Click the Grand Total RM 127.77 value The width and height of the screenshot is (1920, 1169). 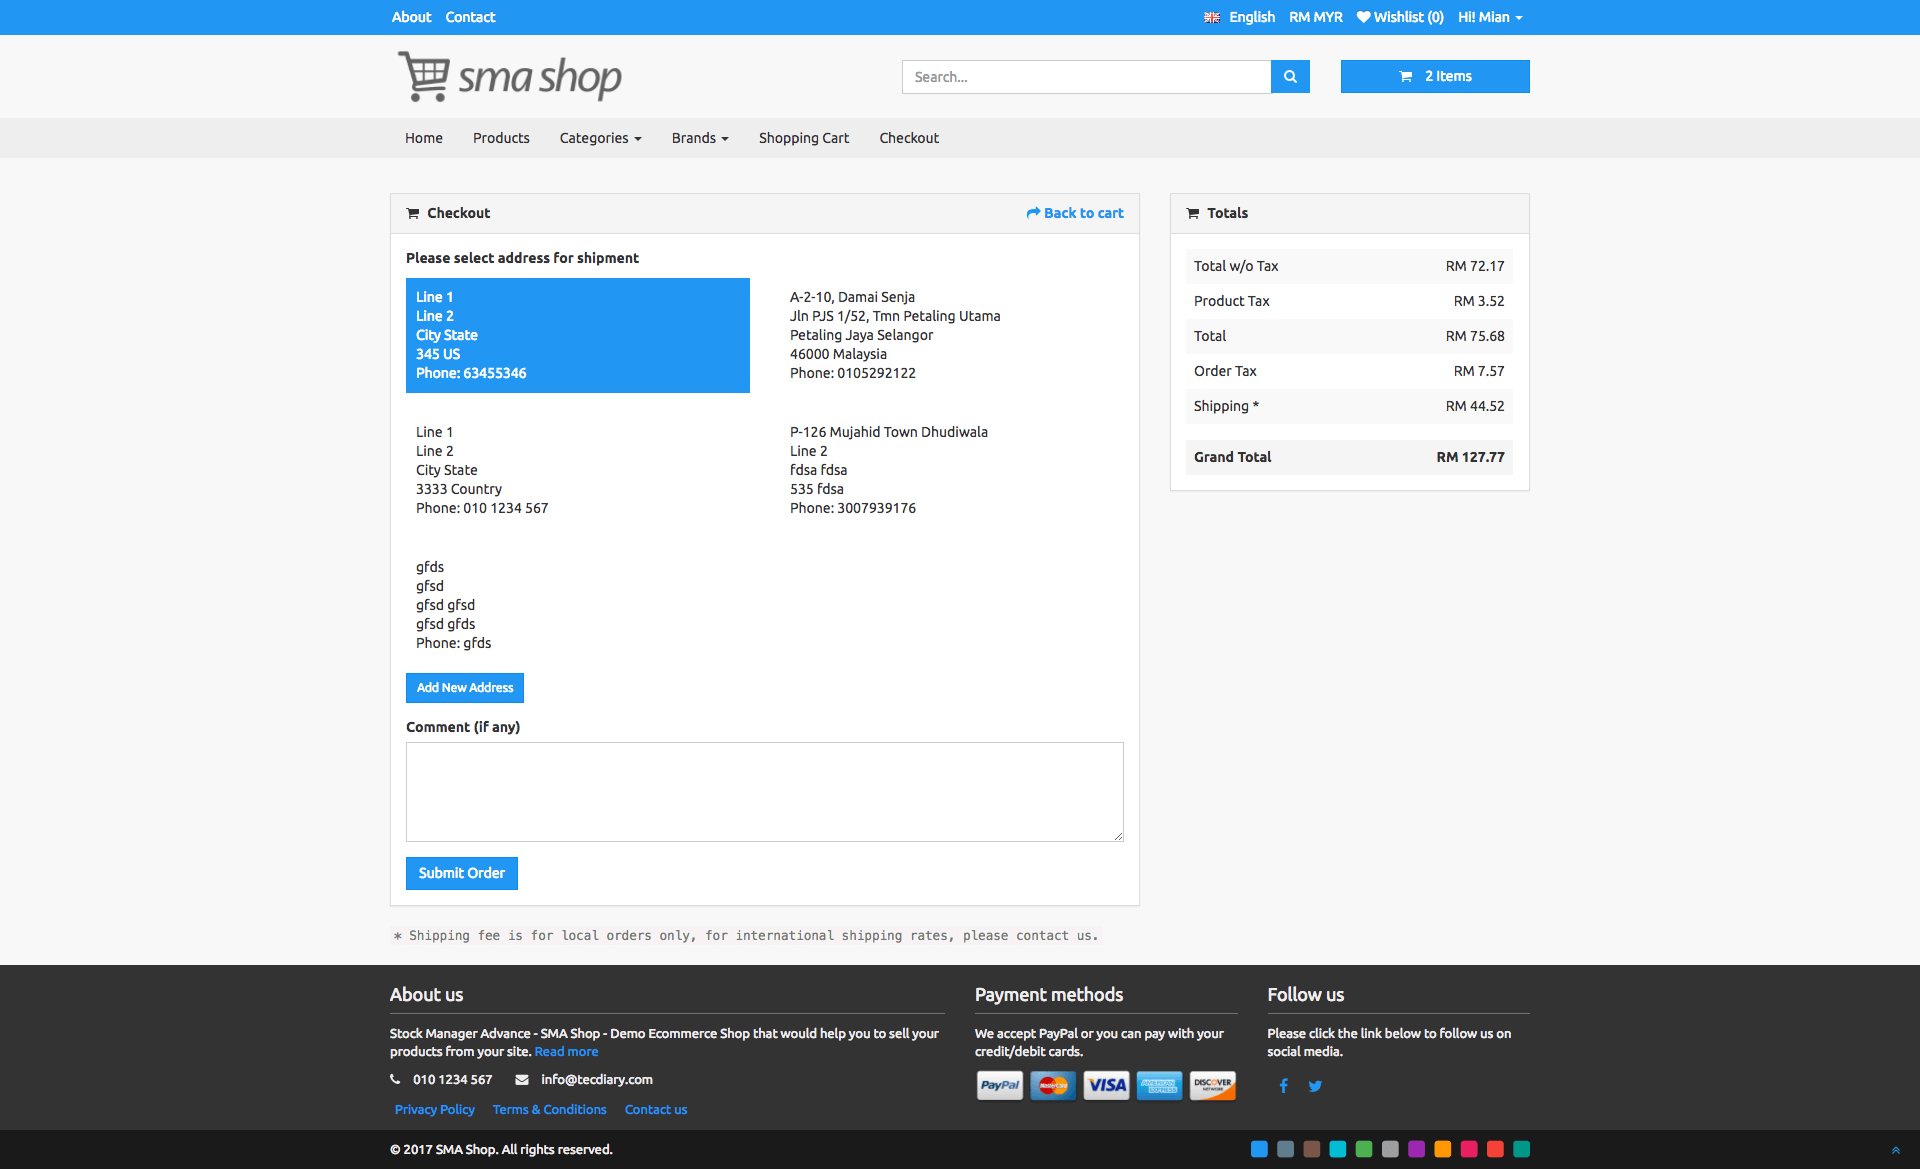point(1470,457)
